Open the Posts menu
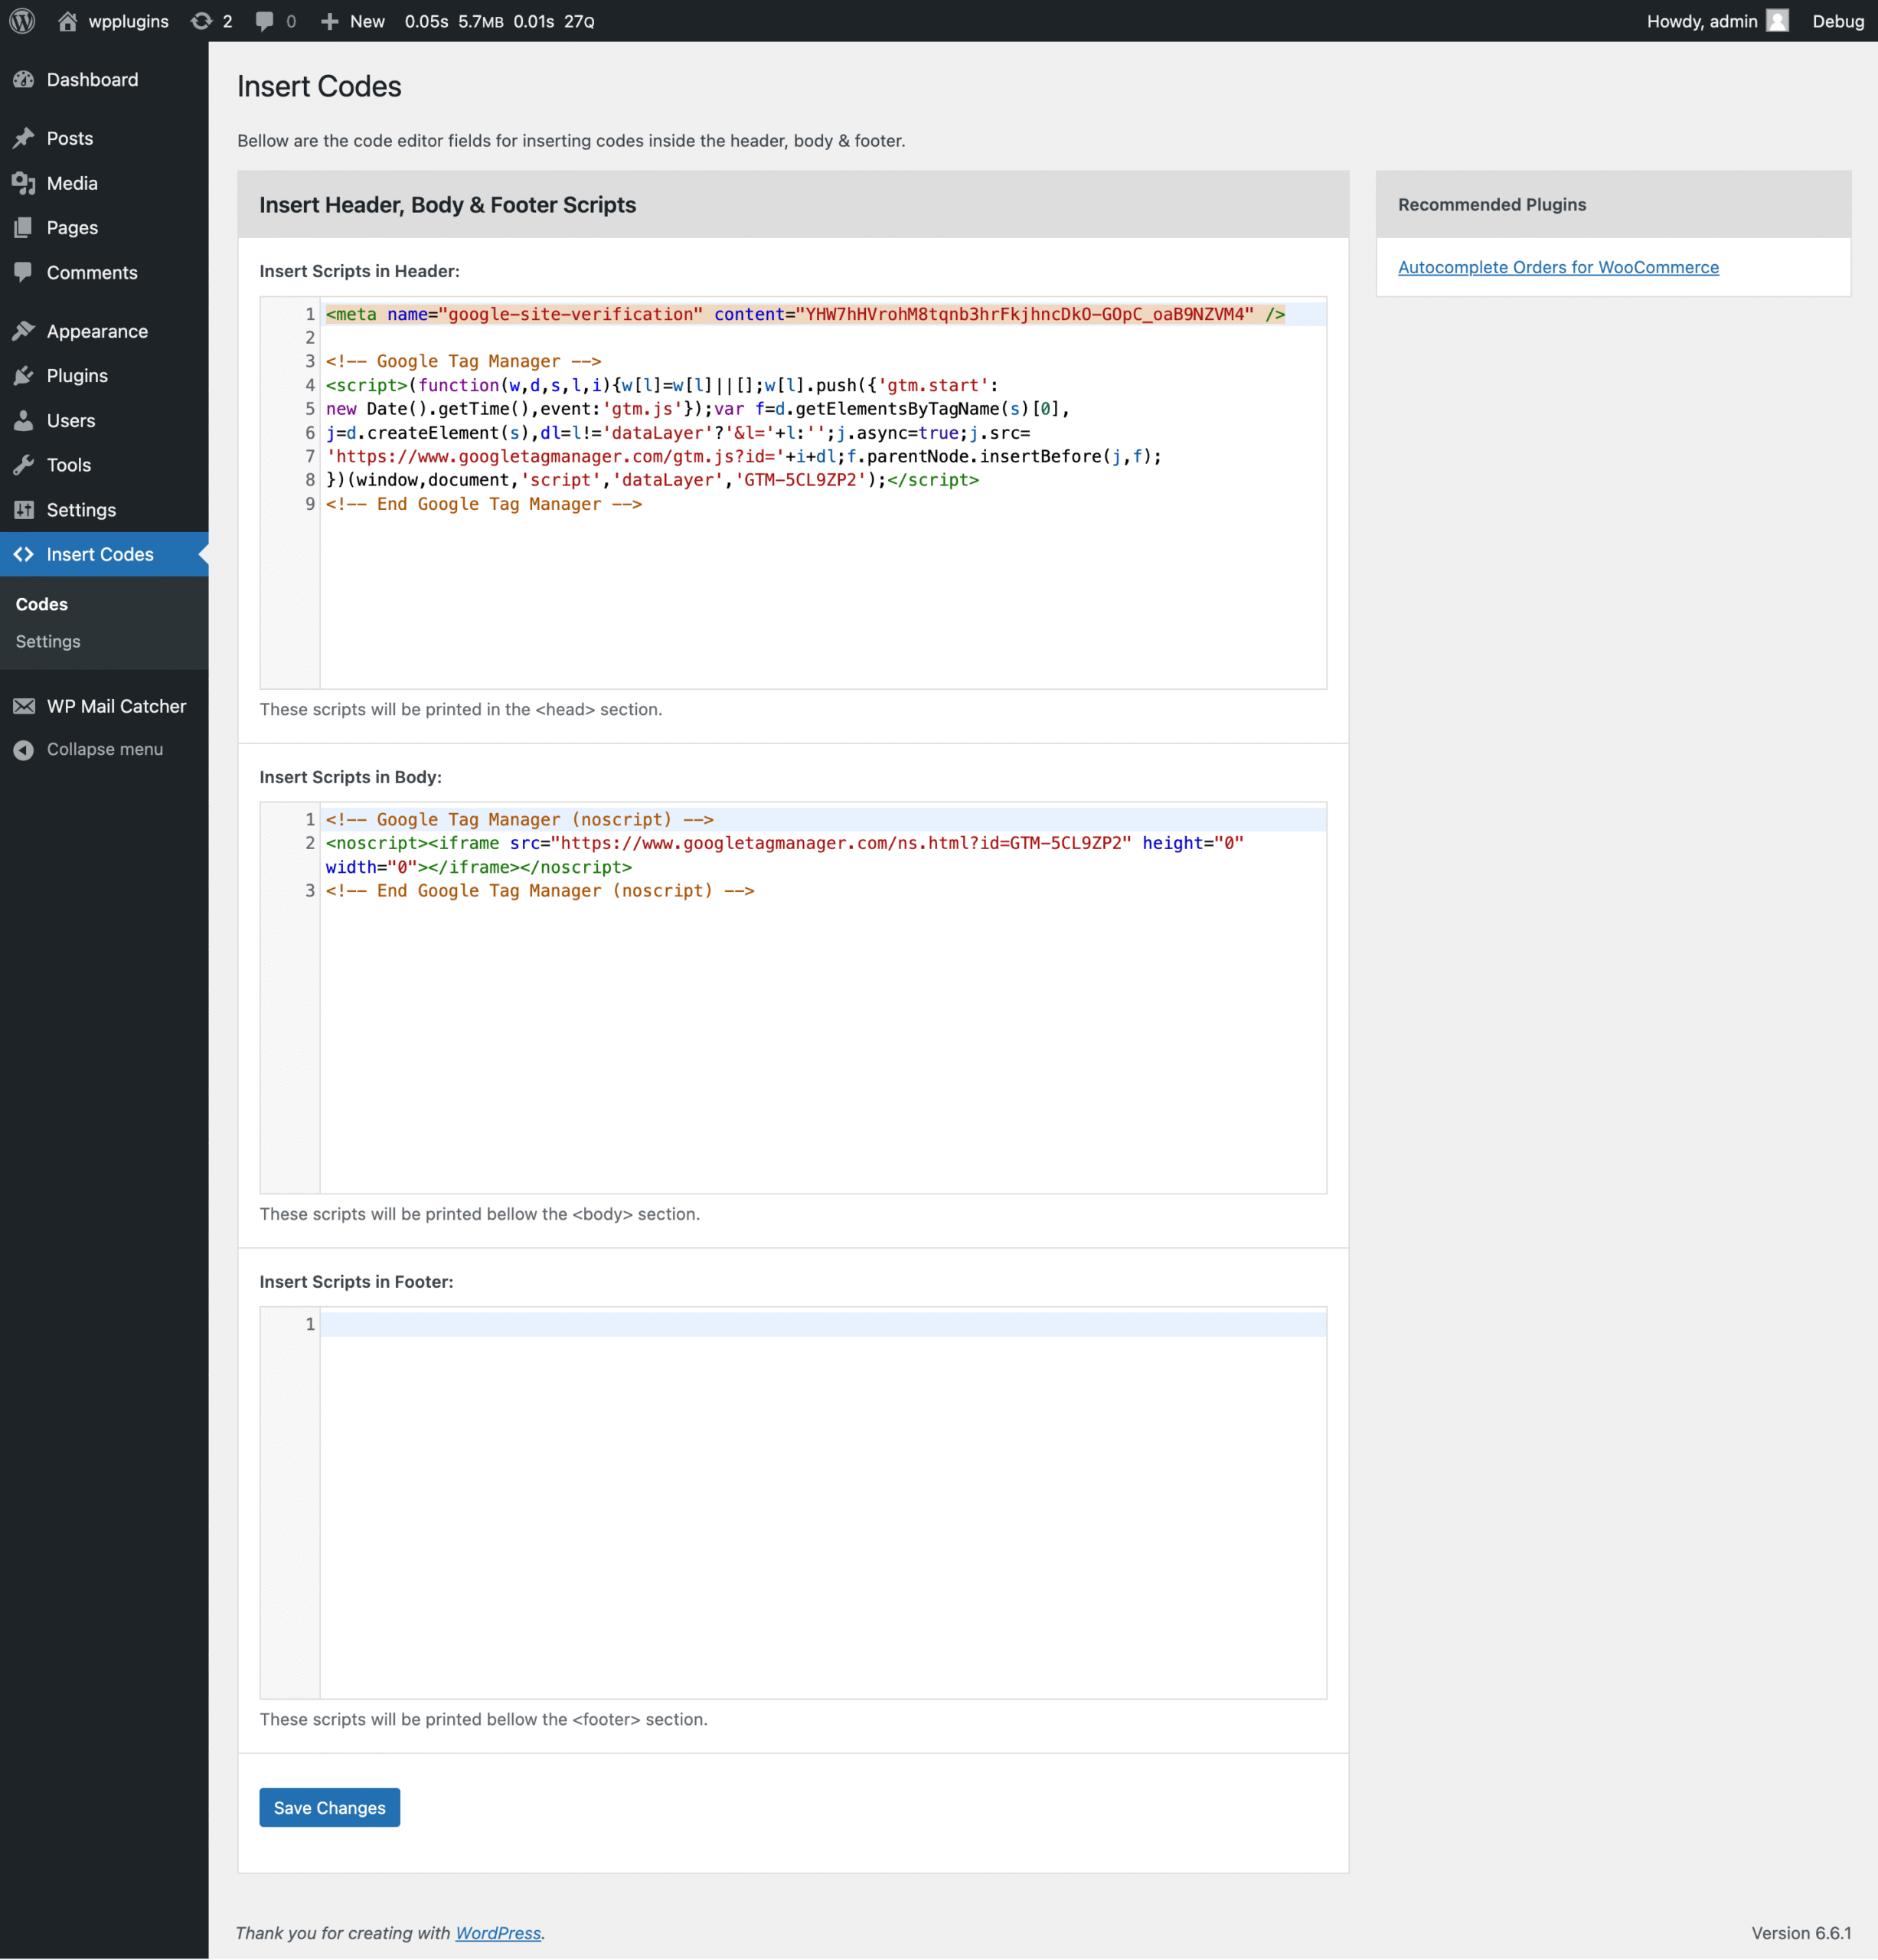Viewport: 1878px width, 1960px height. [104, 138]
